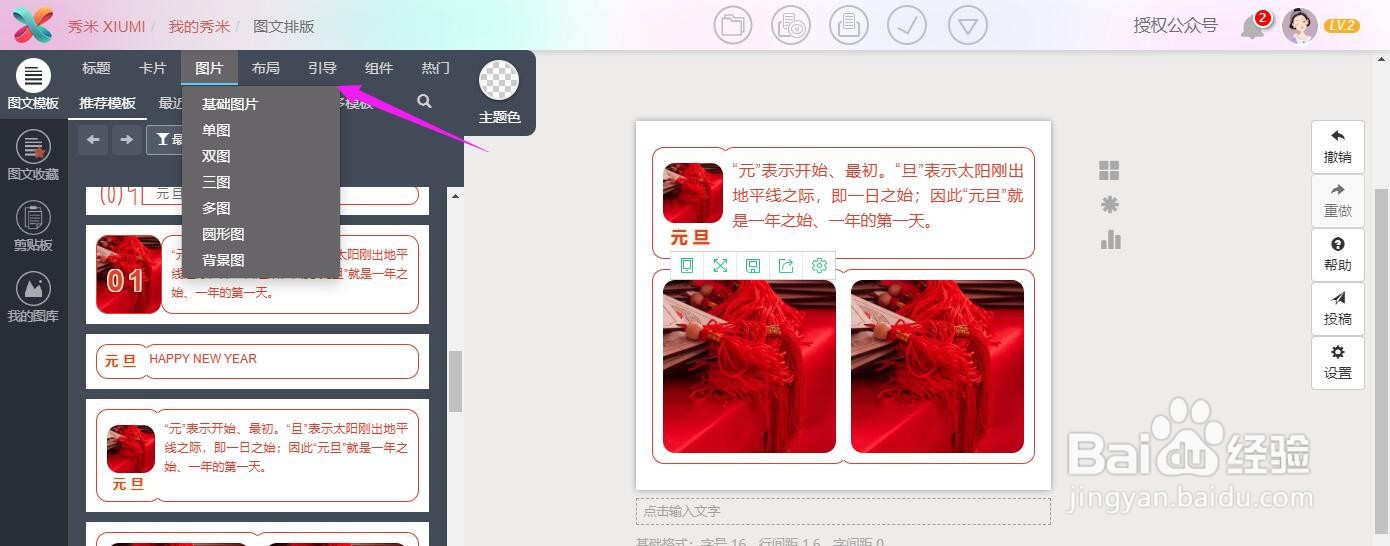Open 我的图库 sidebar icon
The height and width of the screenshot is (546, 1390).
pyautogui.click(x=33, y=298)
